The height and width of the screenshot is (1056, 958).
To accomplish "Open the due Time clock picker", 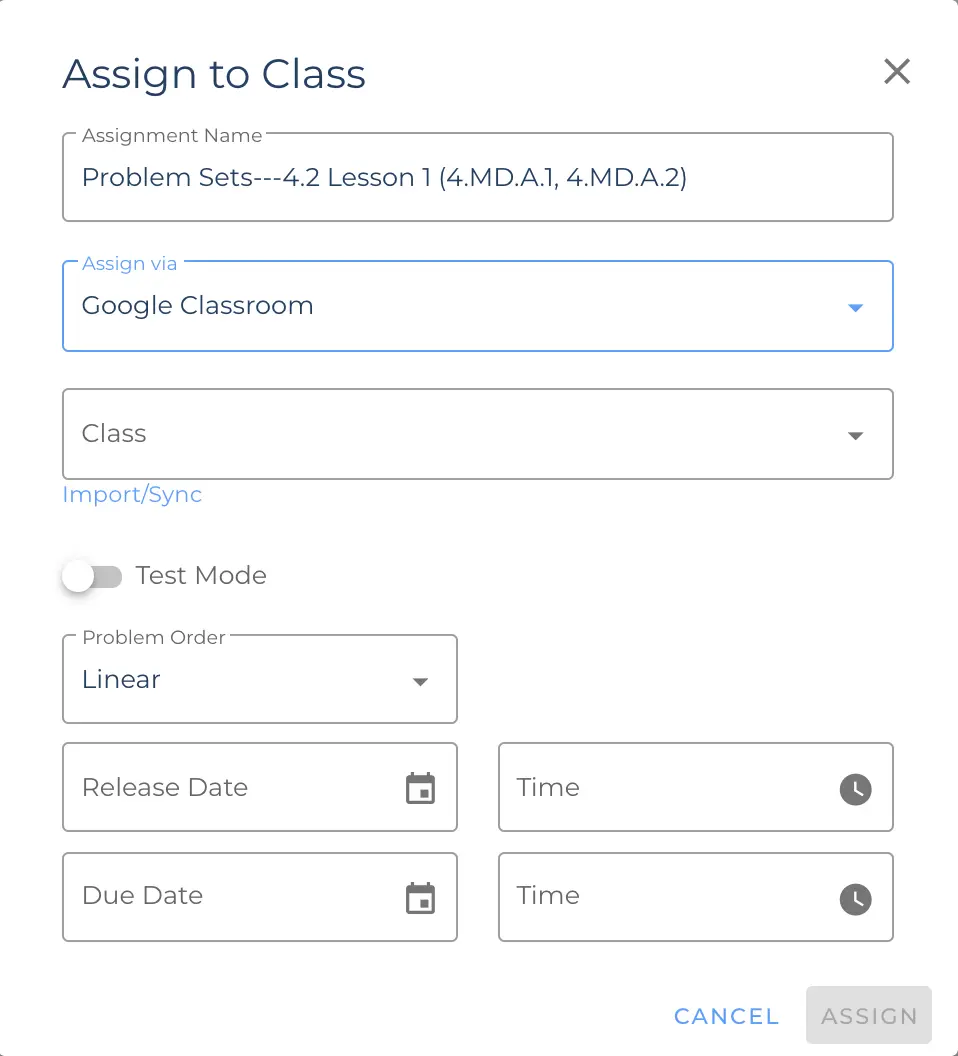I will pos(855,899).
